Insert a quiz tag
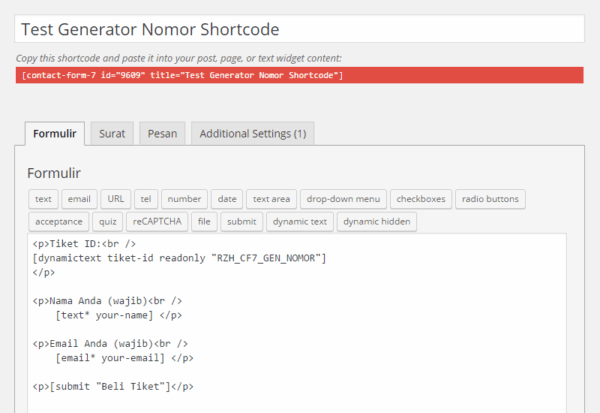The image size is (600, 413). 108,222
